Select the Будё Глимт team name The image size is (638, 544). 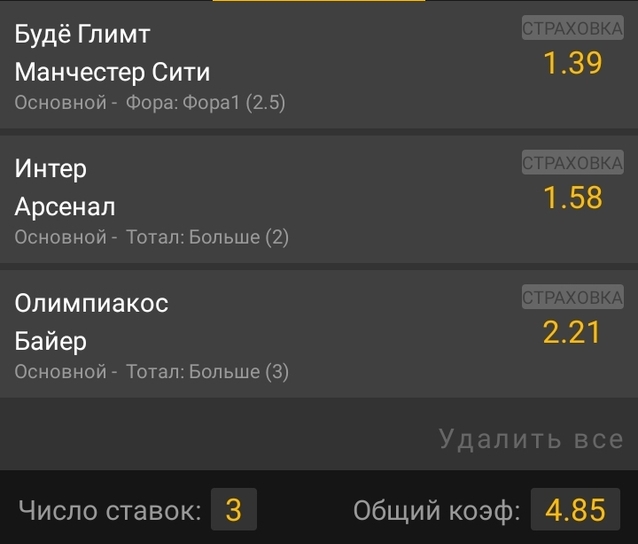click(x=82, y=35)
